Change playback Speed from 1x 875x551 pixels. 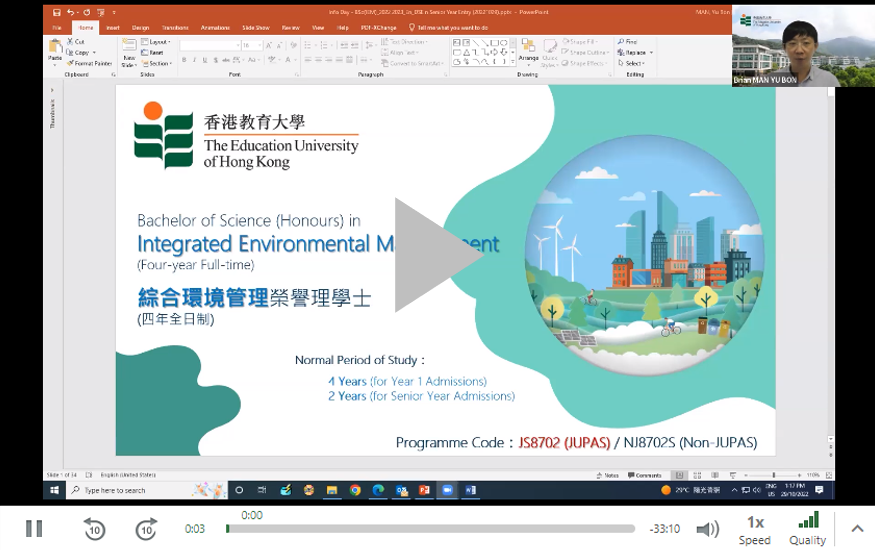754,530
